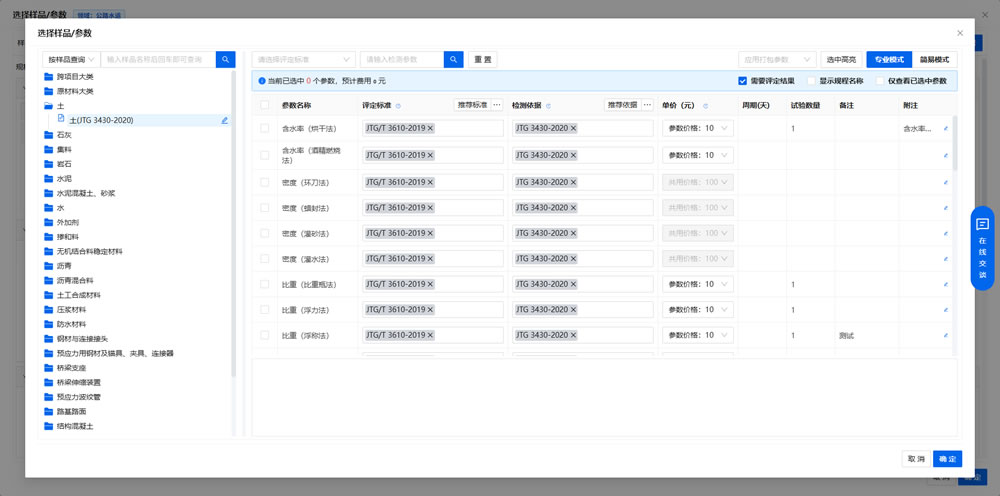Viewport: 1000px width, 496px height.
Task: Click the info icon beside 评定标准 header
Action: (399, 105)
